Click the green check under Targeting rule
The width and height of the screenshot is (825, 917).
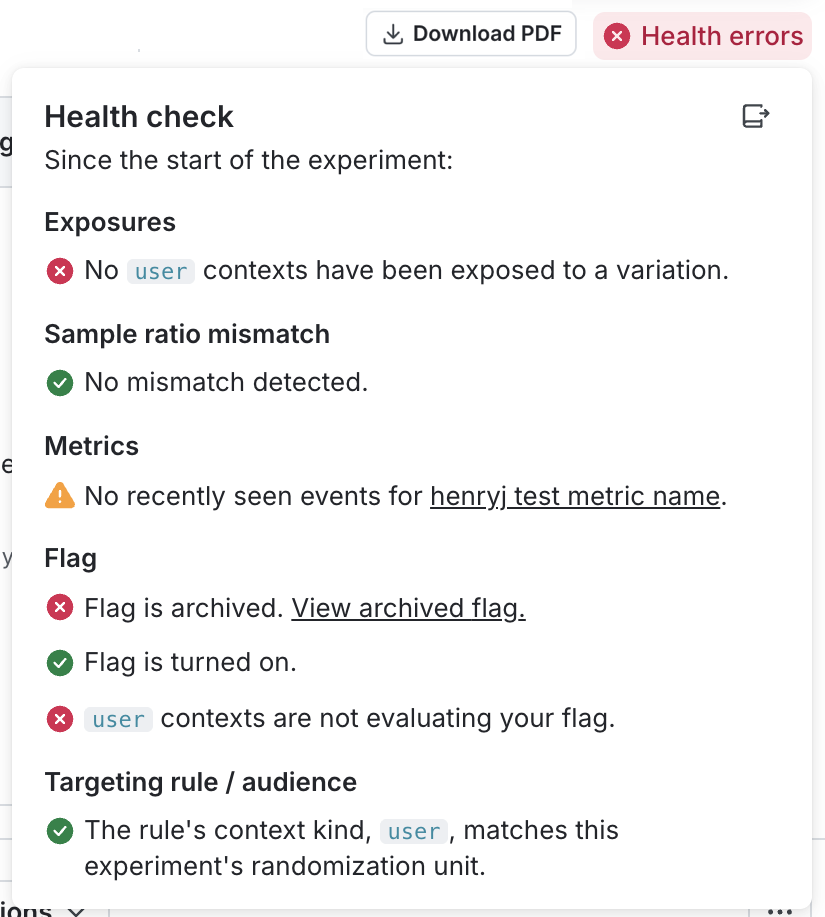pos(59,831)
